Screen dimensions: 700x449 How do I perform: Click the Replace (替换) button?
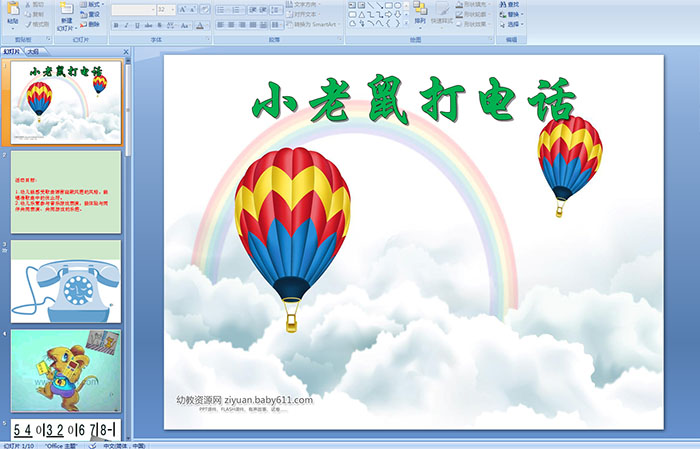(511, 14)
